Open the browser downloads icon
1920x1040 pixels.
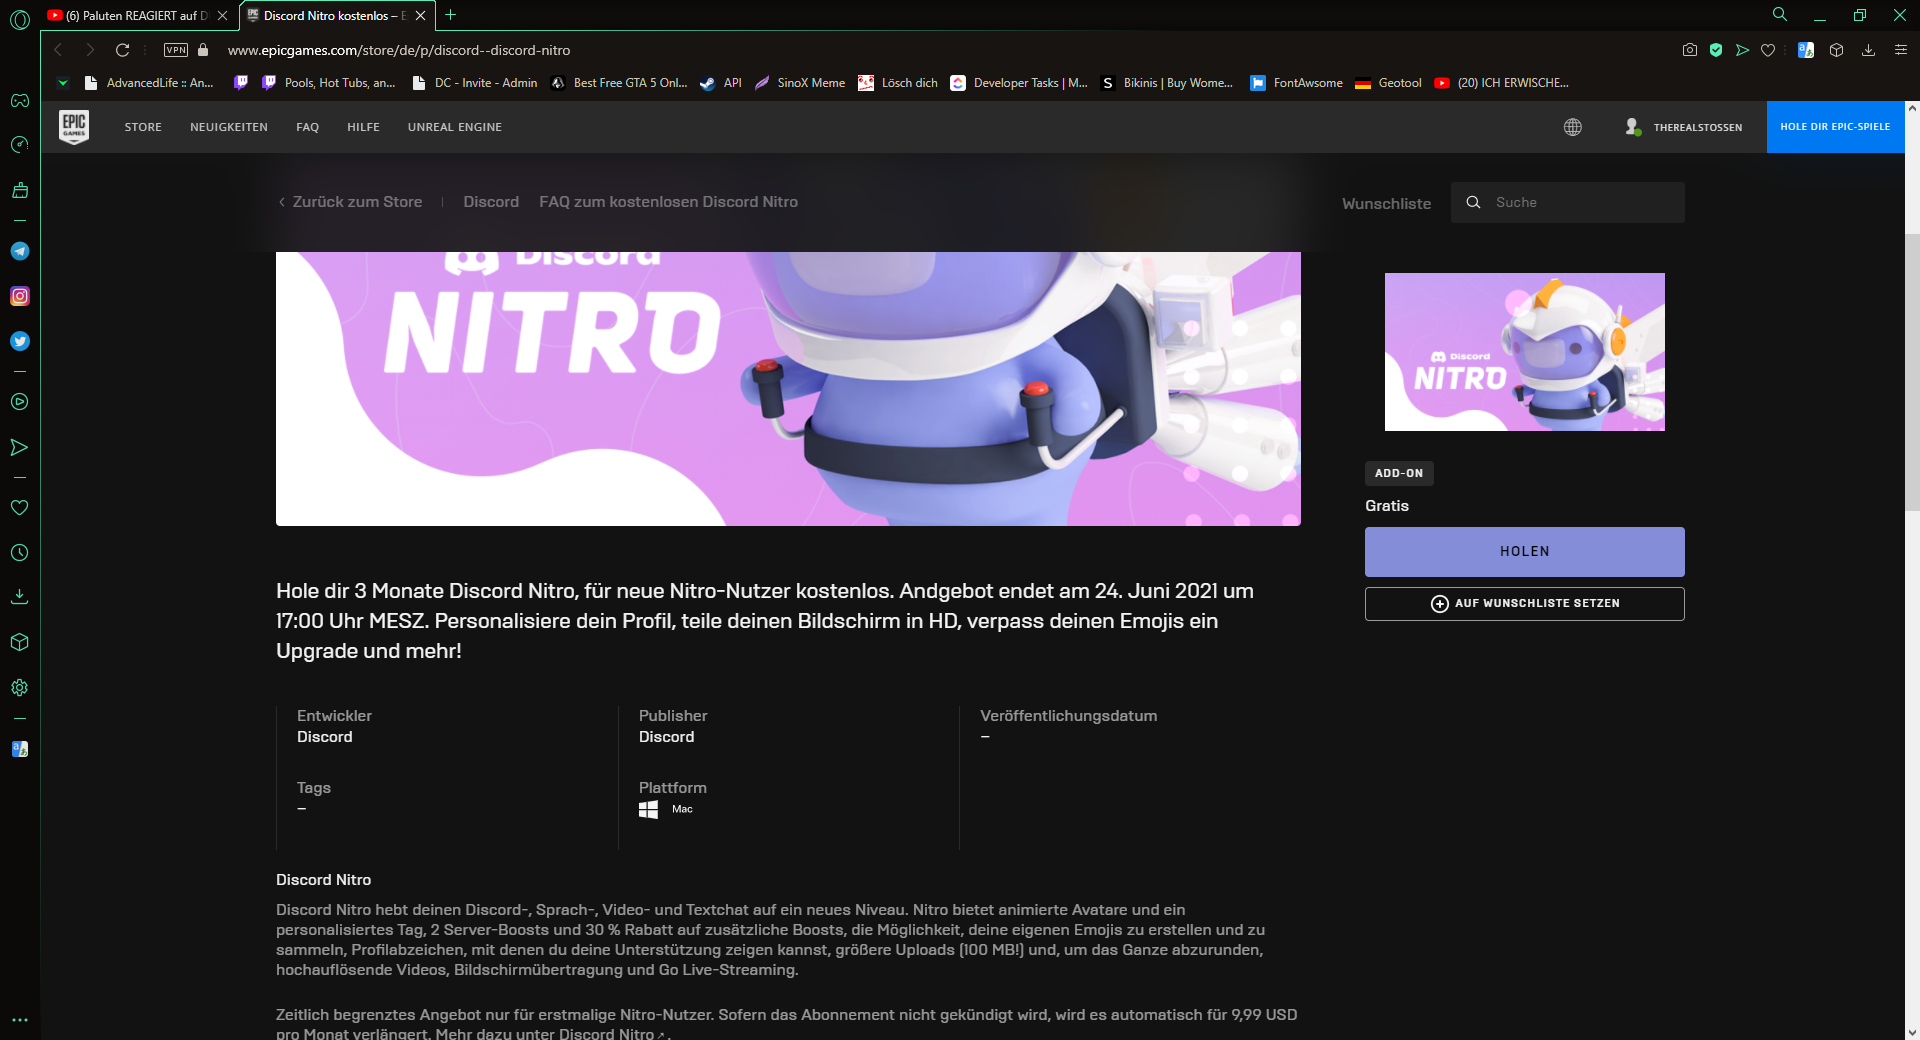point(1868,50)
